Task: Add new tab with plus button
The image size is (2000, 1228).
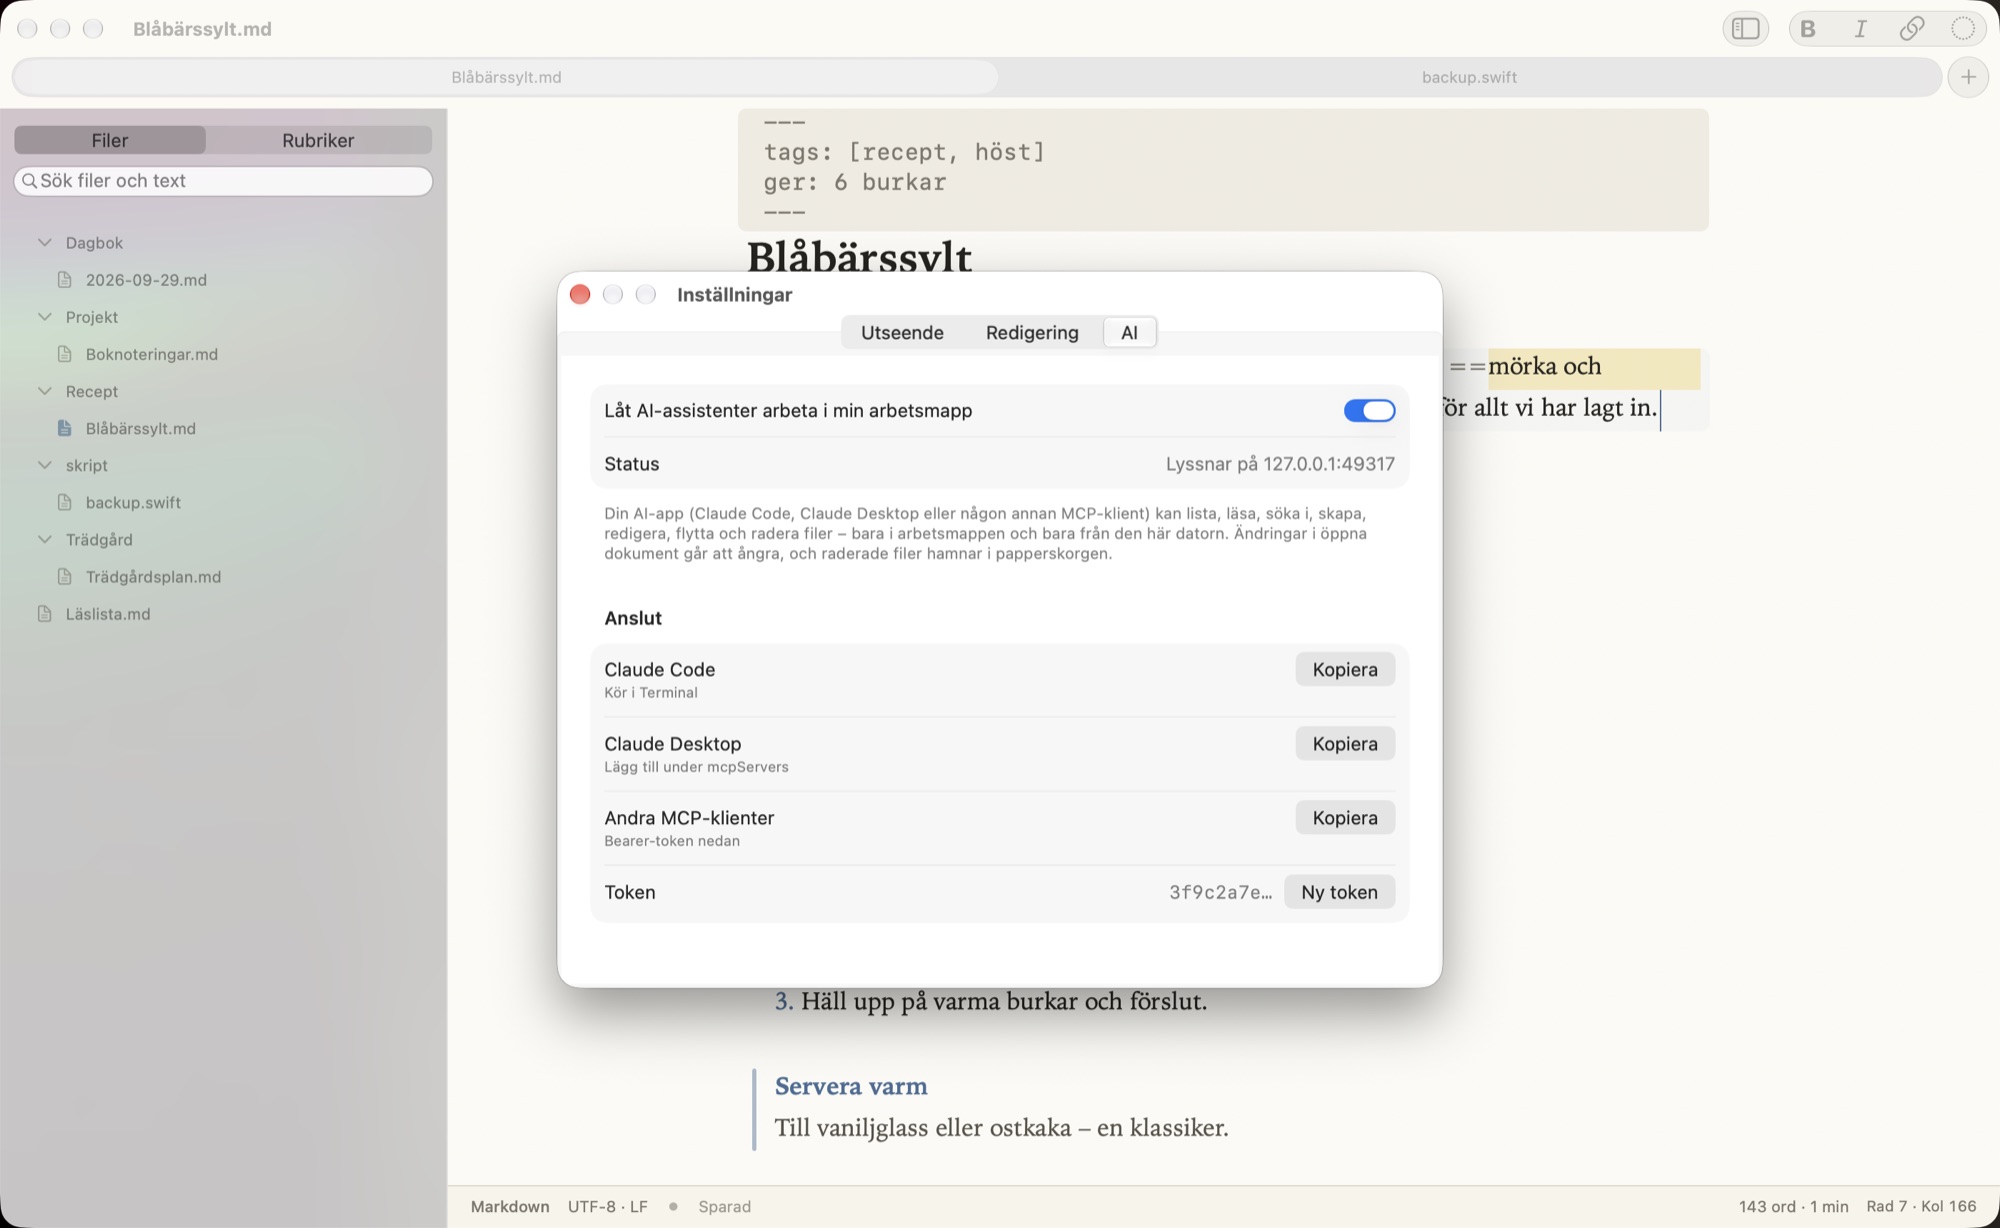Action: [x=1968, y=77]
